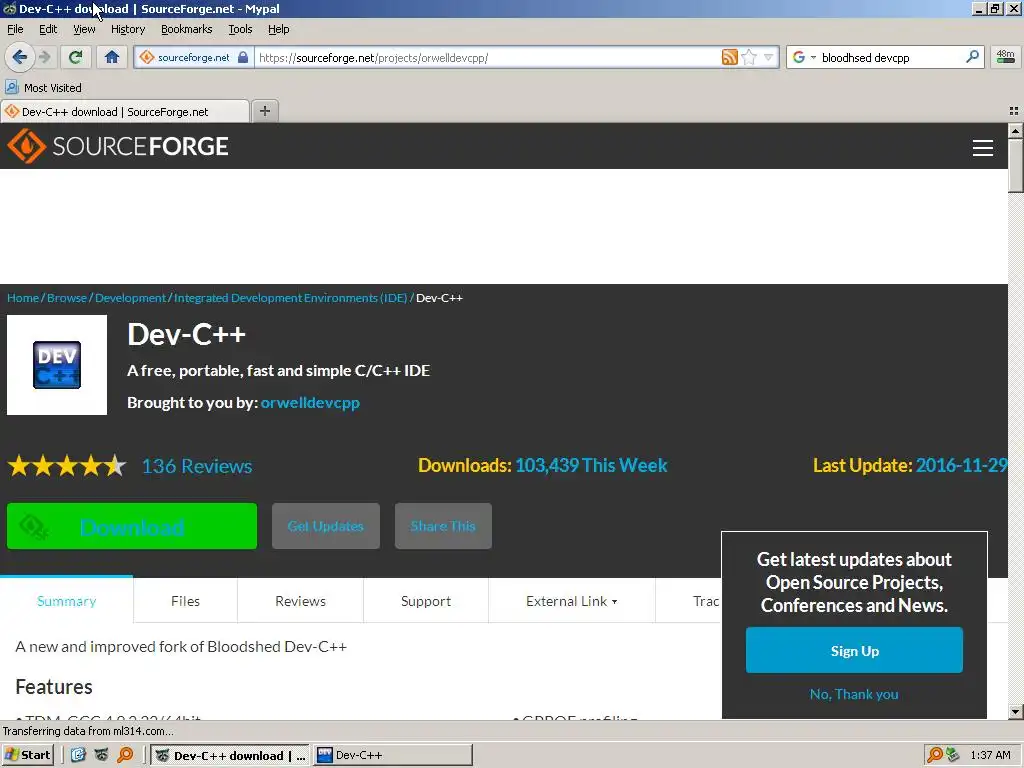Click the green Download button

[x=132, y=526]
